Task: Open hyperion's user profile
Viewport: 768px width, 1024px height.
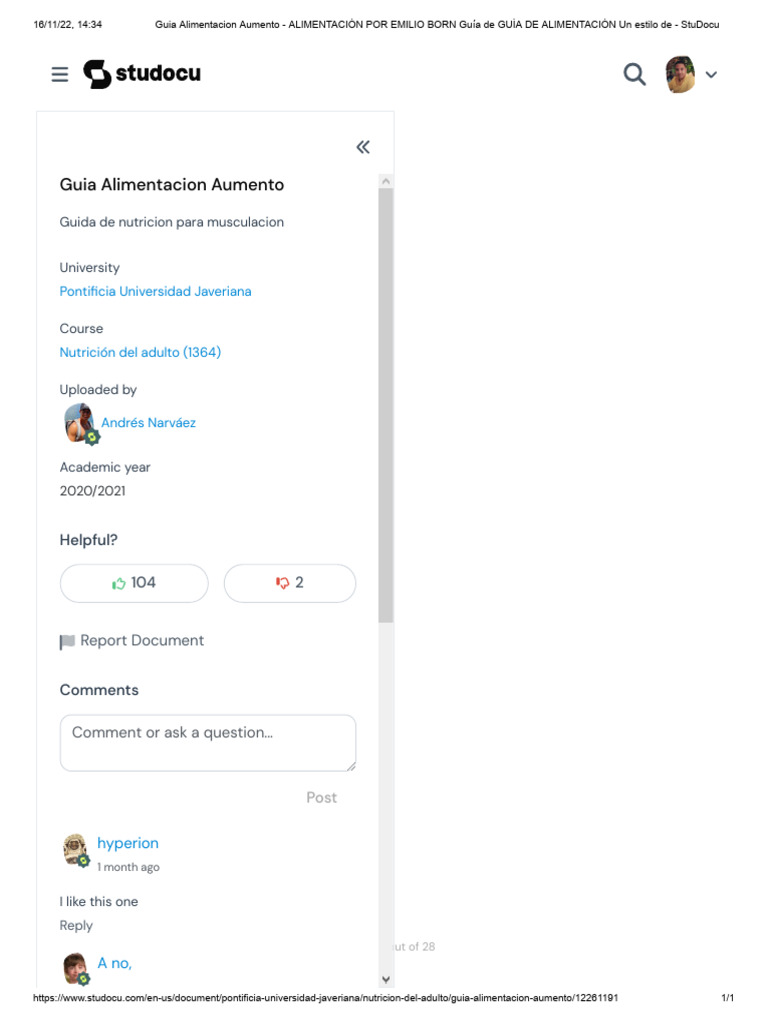Action: coord(128,843)
